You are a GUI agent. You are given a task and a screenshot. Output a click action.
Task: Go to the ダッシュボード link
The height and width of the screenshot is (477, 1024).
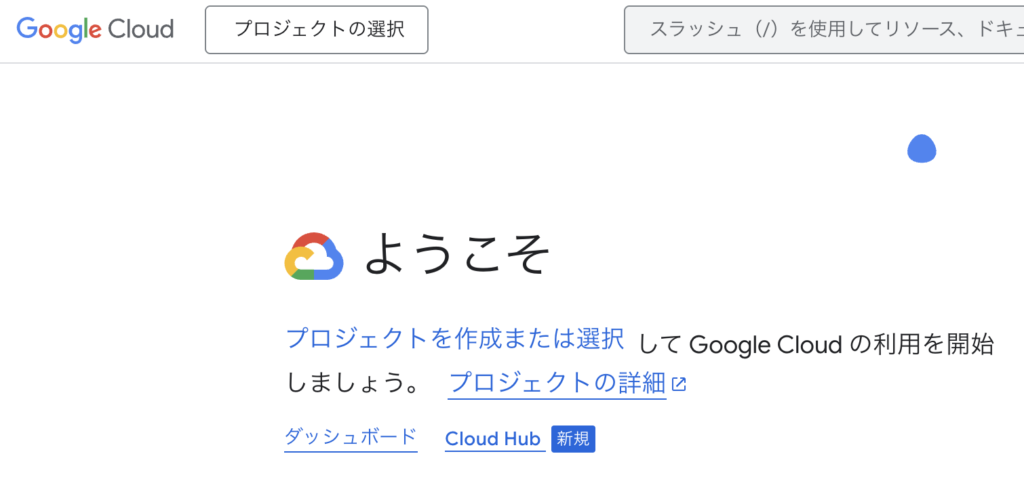click(x=350, y=437)
